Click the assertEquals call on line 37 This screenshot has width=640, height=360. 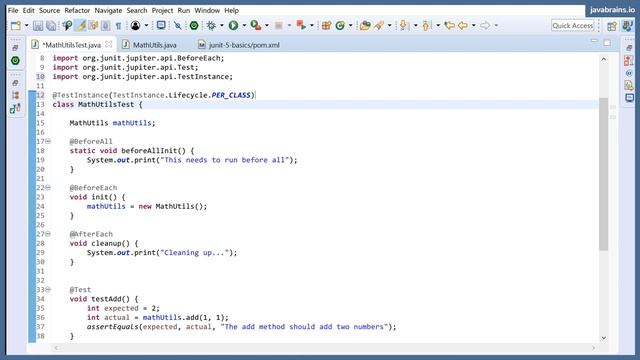click(112, 327)
